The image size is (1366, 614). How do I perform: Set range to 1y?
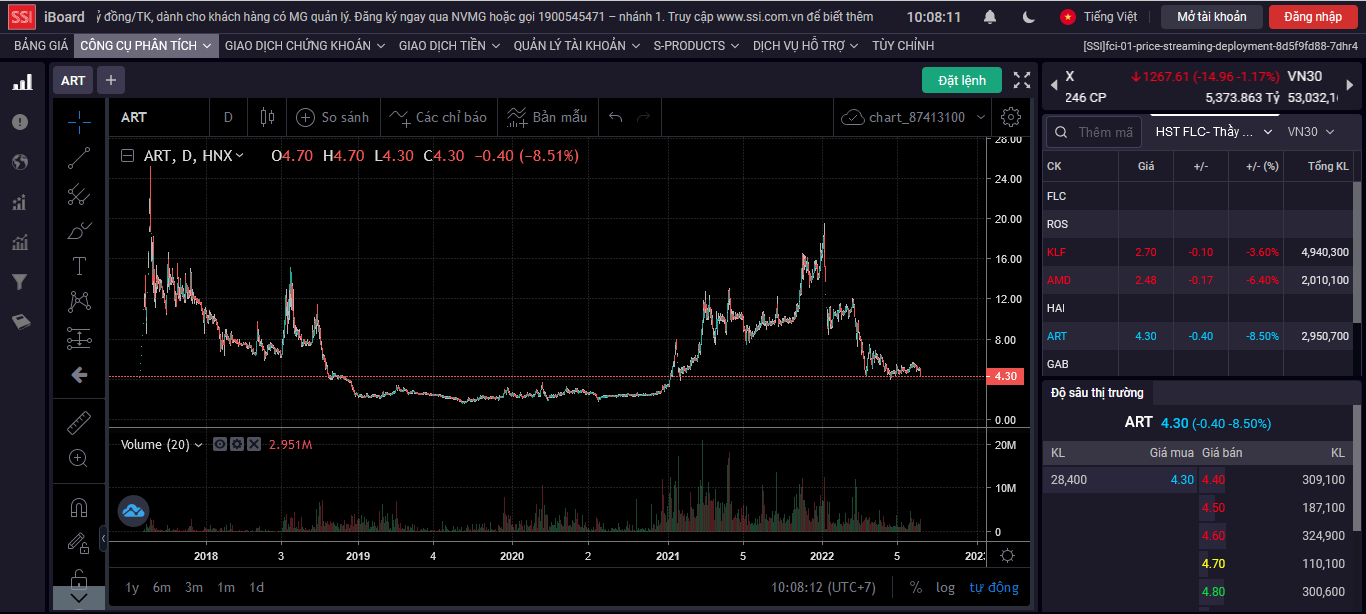[132, 587]
